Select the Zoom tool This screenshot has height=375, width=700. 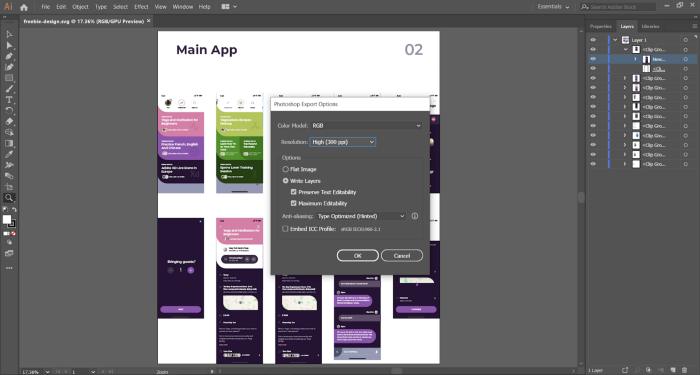[9, 198]
